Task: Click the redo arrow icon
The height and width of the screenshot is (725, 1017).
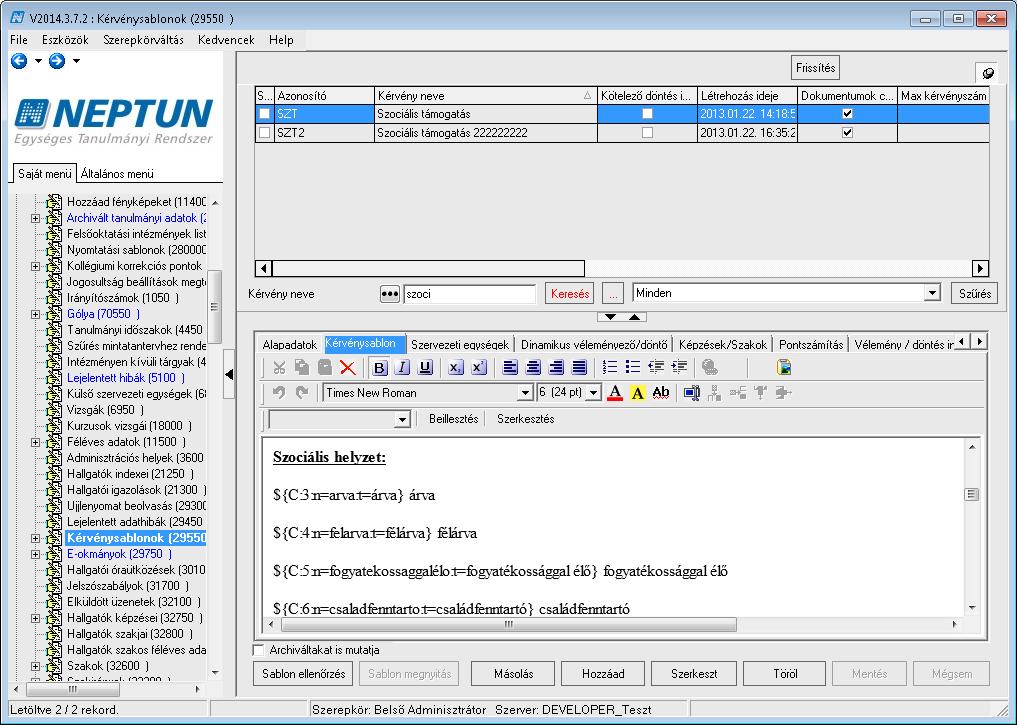Action: [x=302, y=392]
